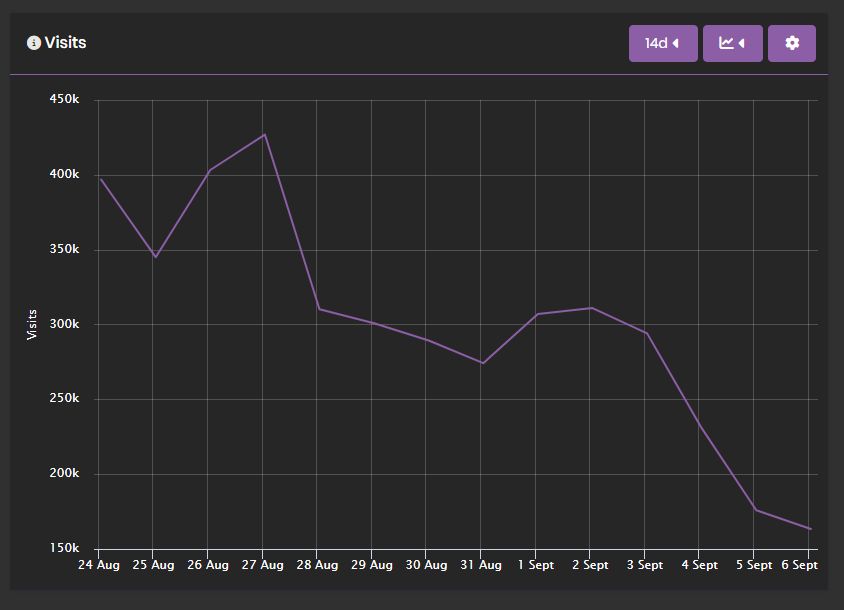
Task: Toggle the 31 Aug dip data point
Action: click(x=481, y=363)
